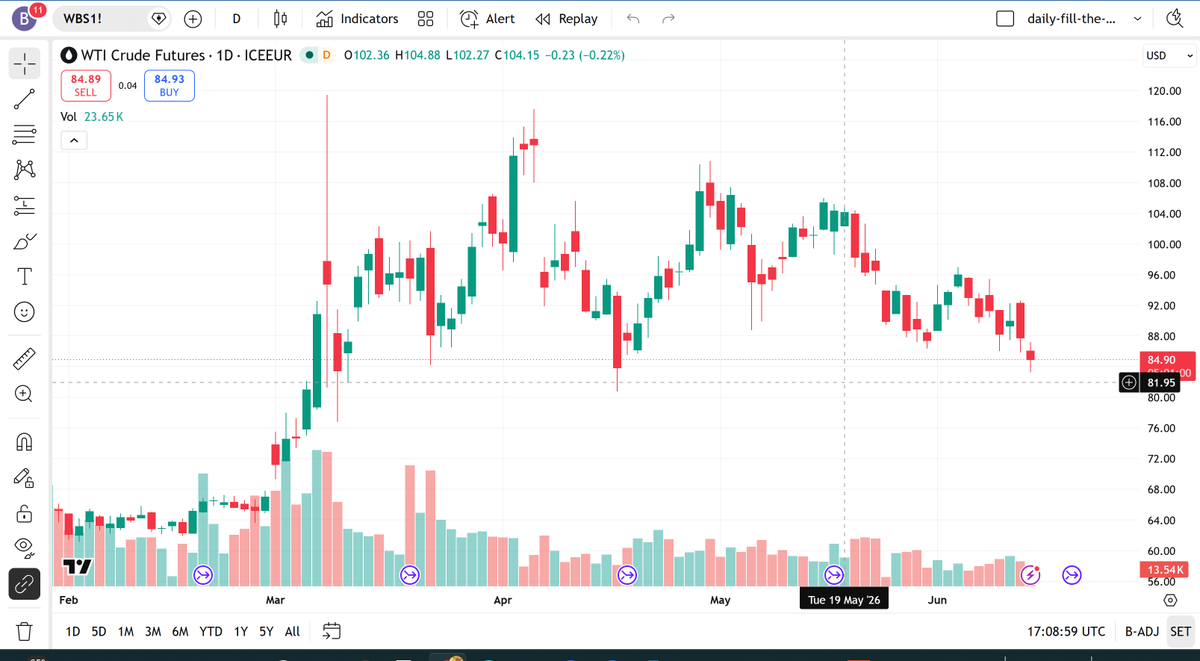The width and height of the screenshot is (1200, 661).
Task: Create a new Alert
Action: click(x=487, y=18)
